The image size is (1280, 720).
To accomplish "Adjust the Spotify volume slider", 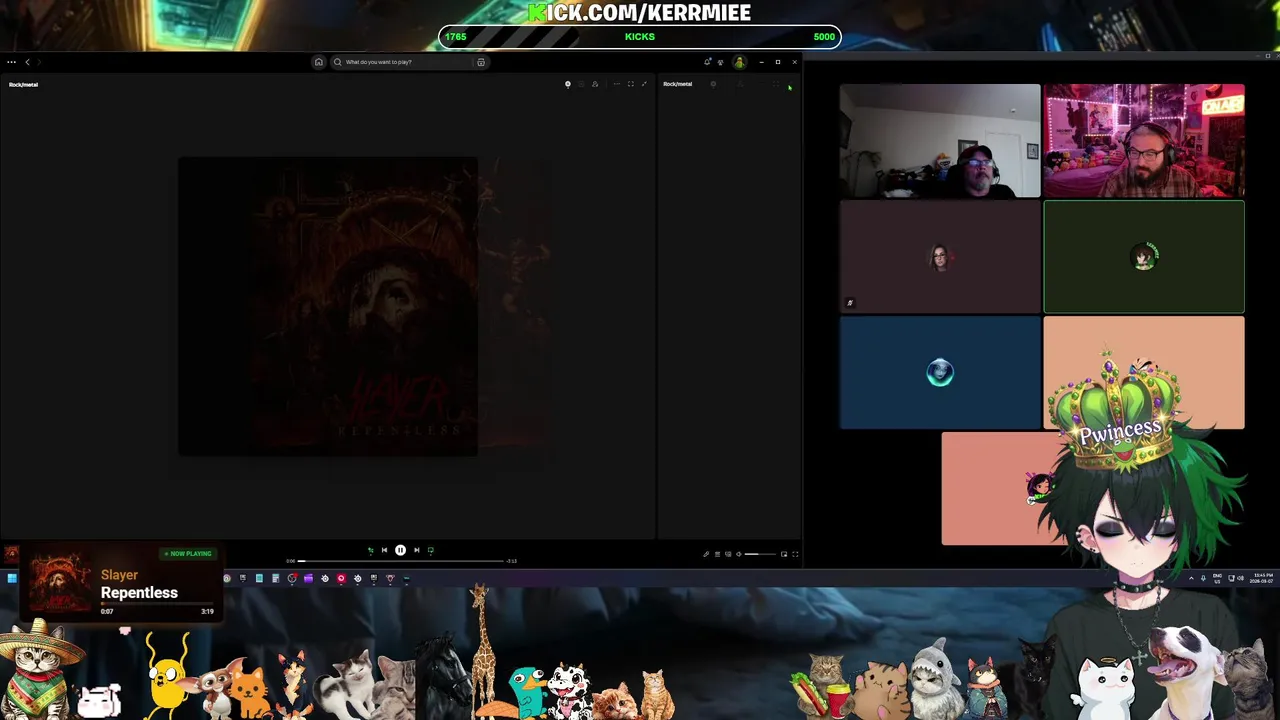I will point(760,554).
